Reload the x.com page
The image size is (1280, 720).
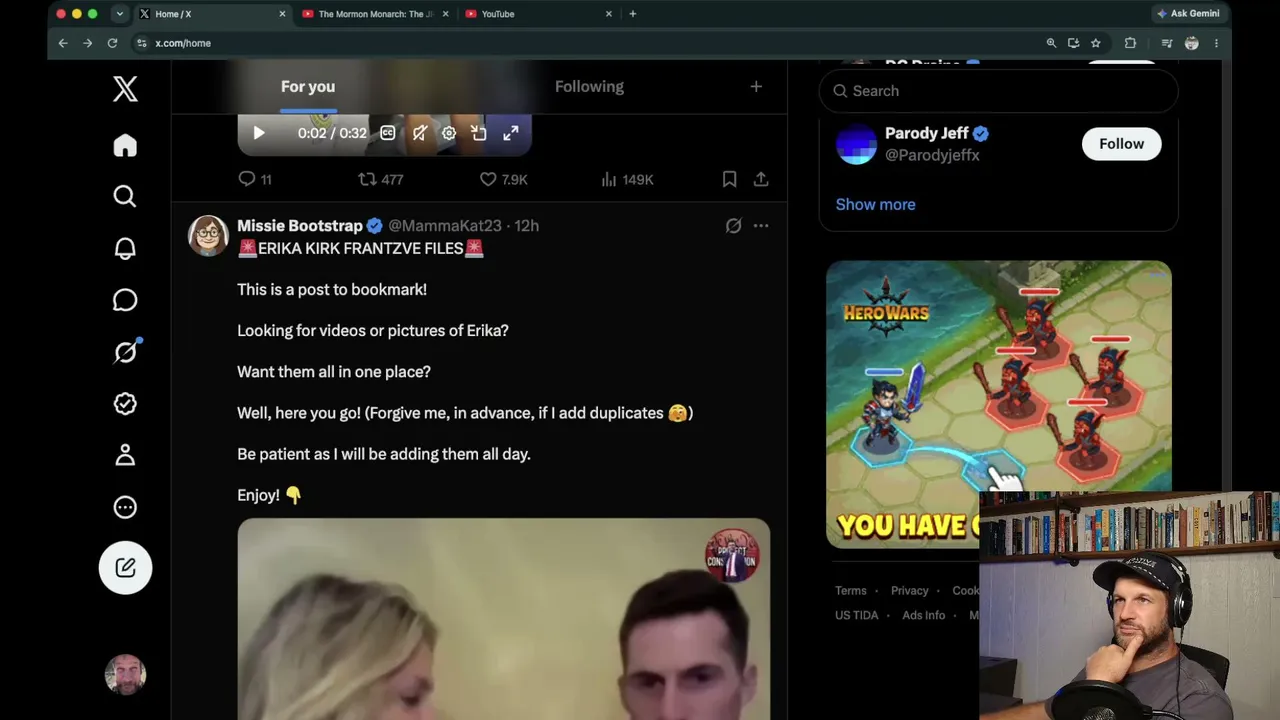[x=112, y=43]
